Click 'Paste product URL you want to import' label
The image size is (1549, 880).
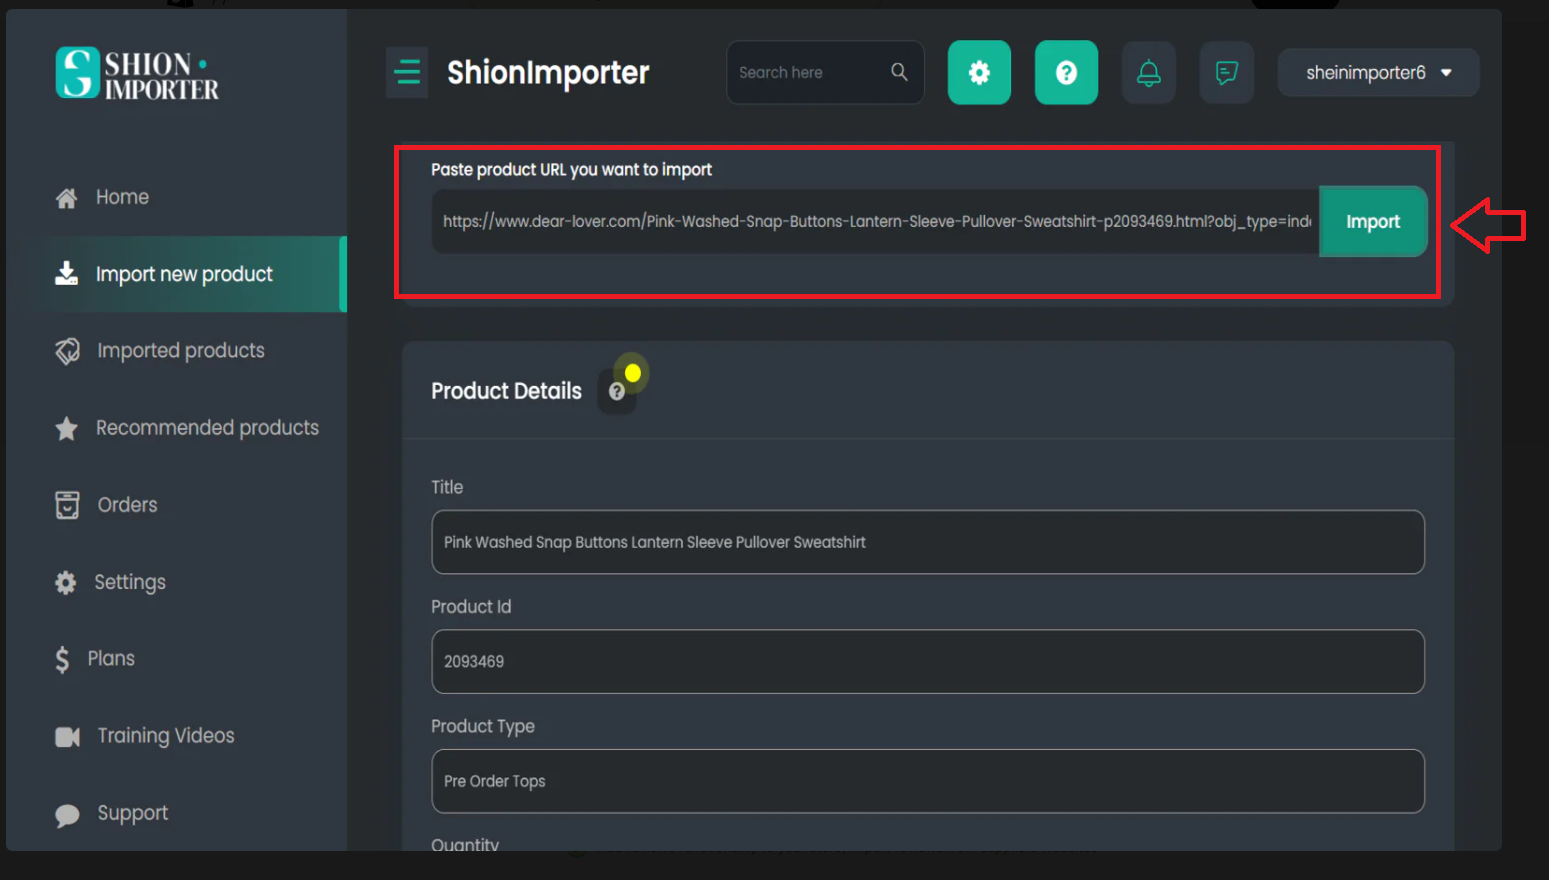(x=571, y=170)
